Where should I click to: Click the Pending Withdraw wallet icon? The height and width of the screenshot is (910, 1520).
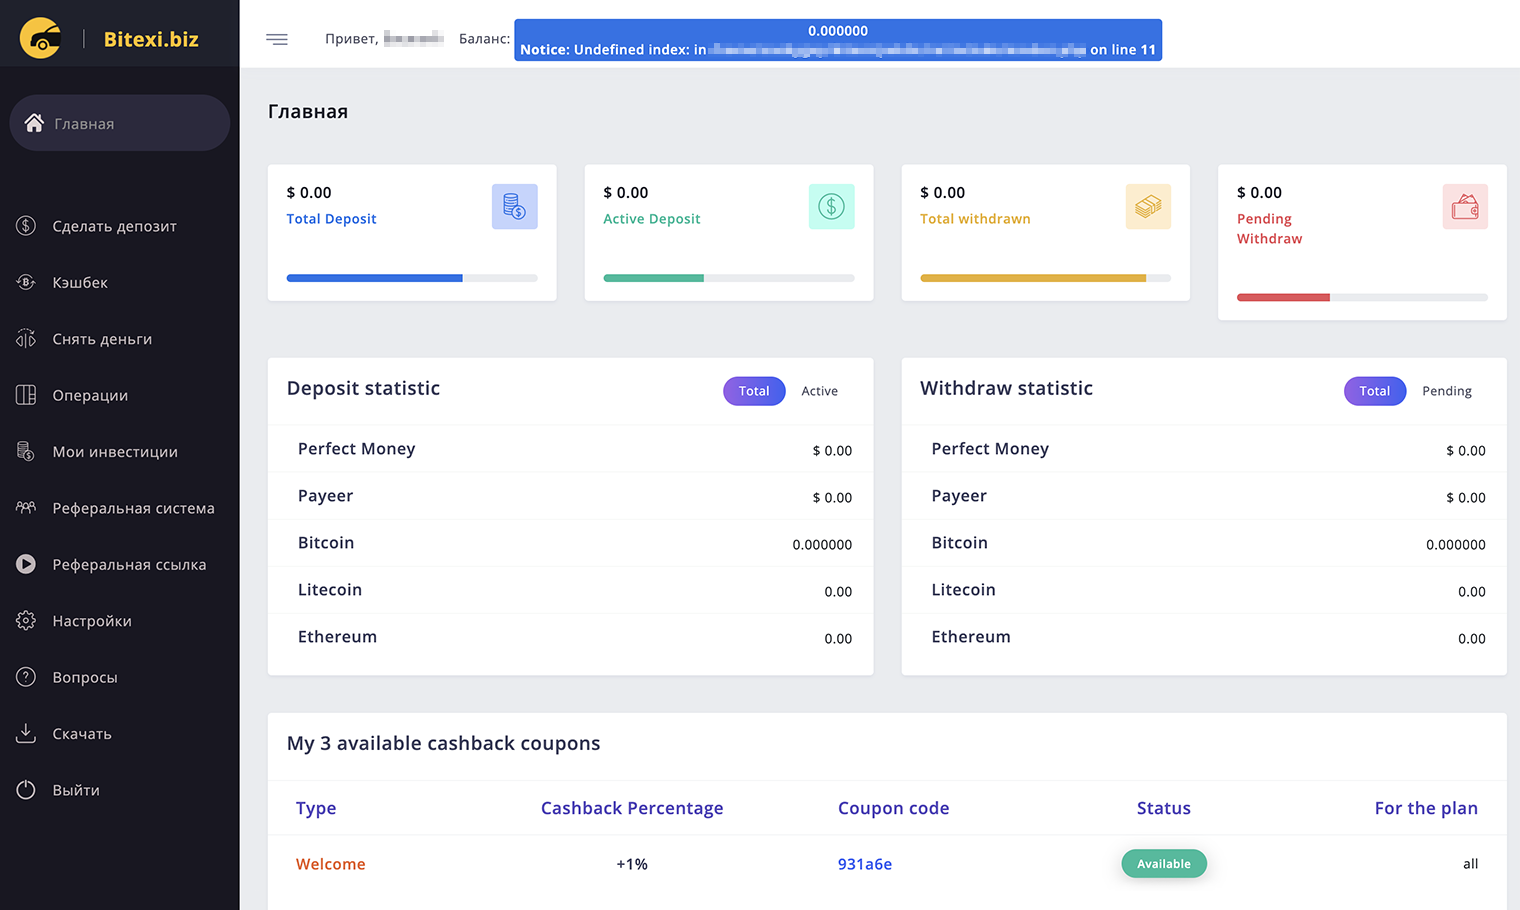pyautogui.click(x=1465, y=206)
